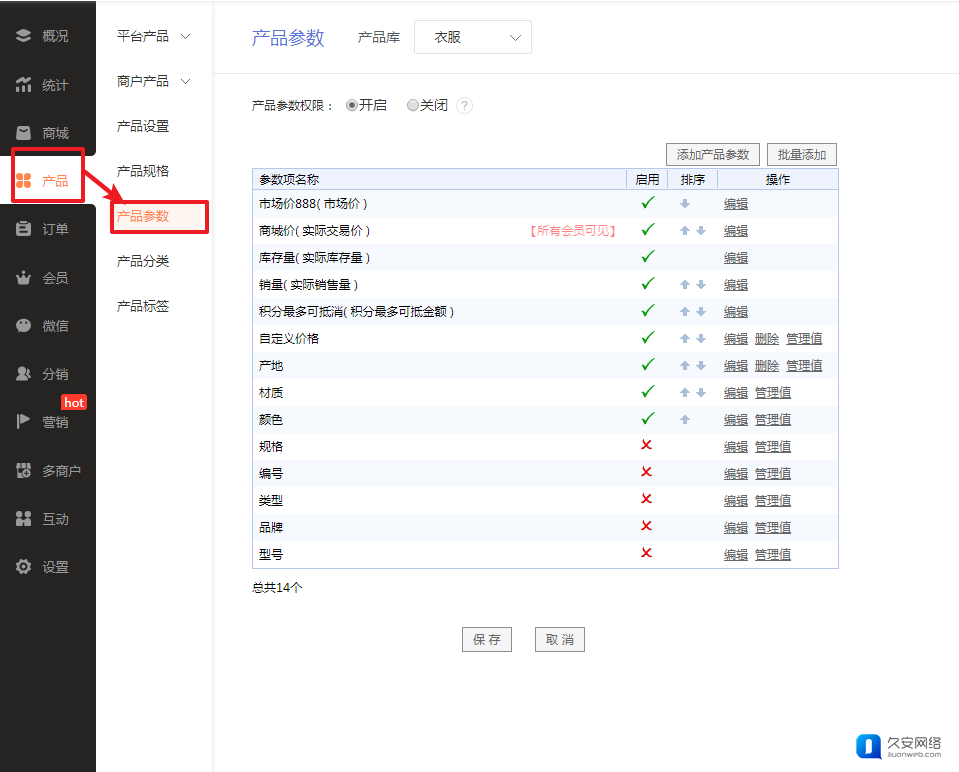959x772 pixels.
Task: Toggle enabled status for 规格 row
Action: pyautogui.click(x=646, y=445)
